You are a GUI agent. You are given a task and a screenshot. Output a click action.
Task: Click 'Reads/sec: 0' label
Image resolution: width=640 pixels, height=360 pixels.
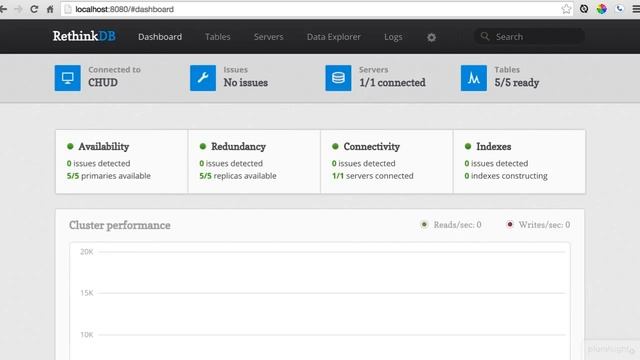[457, 224]
